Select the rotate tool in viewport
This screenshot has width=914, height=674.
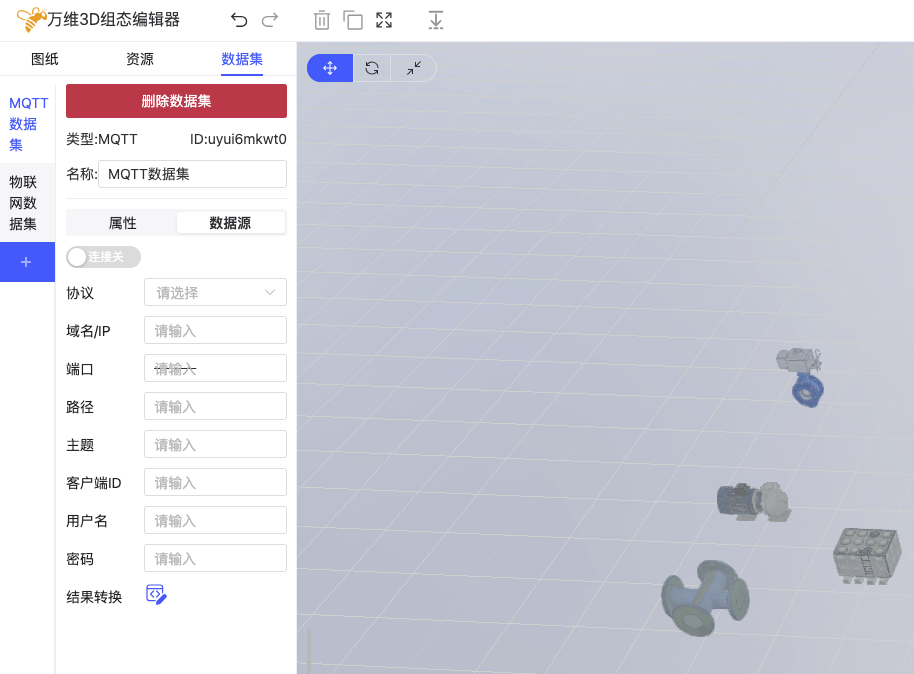click(372, 68)
